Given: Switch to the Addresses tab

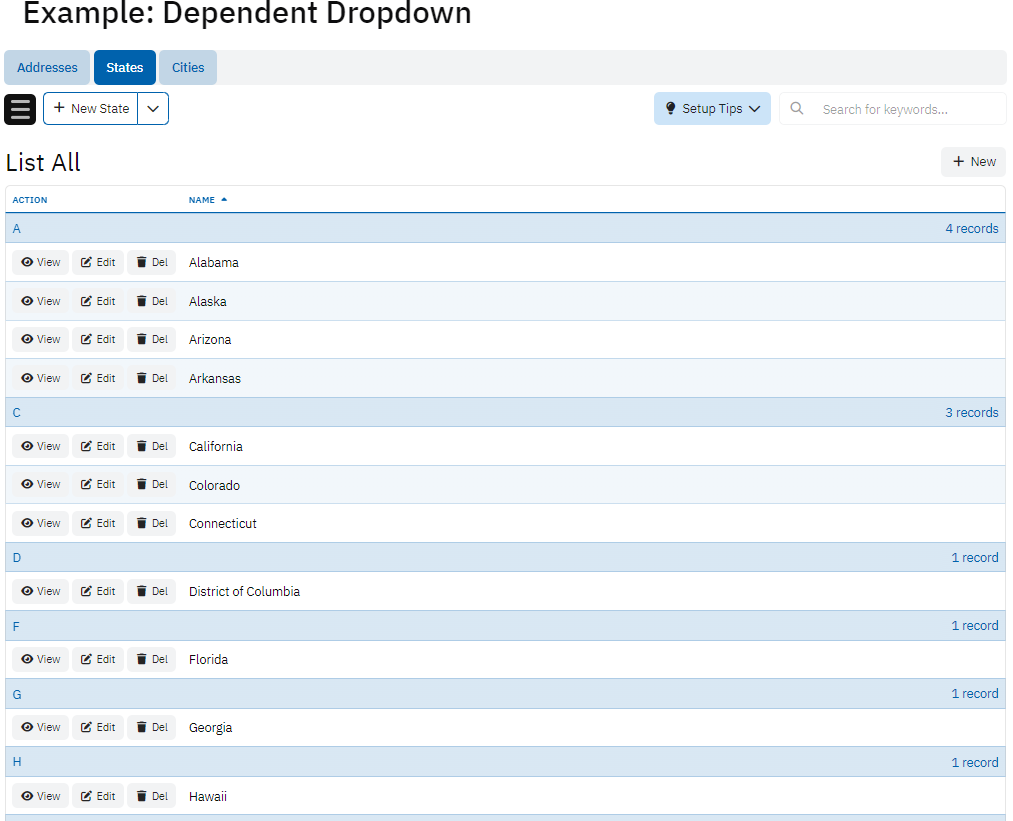Looking at the screenshot, I should (47, 68).
